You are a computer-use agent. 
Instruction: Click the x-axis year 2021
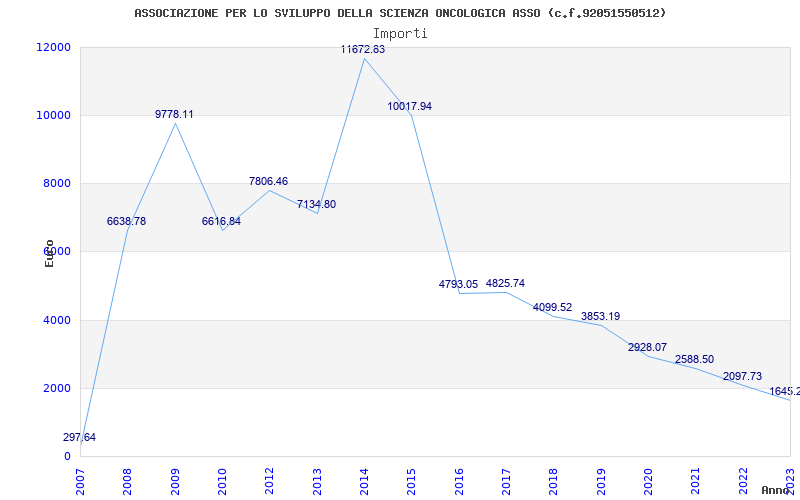tap(696, 481)
